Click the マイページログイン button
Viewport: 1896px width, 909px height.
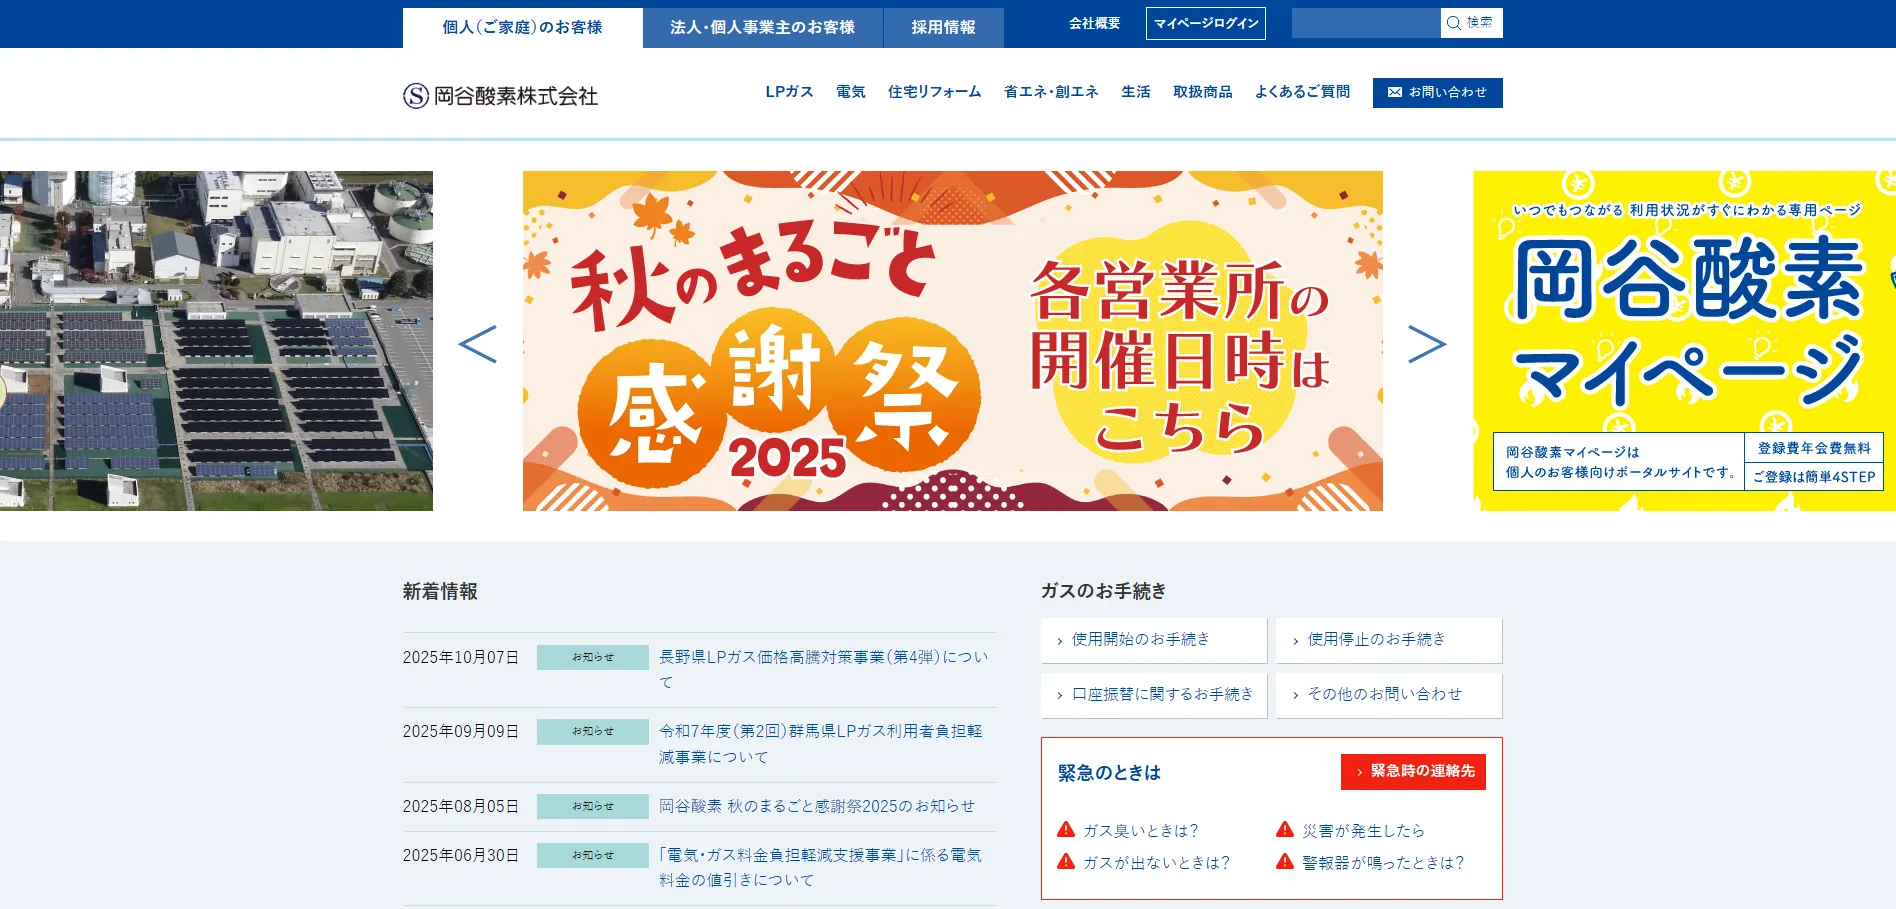click(x=1205, y=23)
